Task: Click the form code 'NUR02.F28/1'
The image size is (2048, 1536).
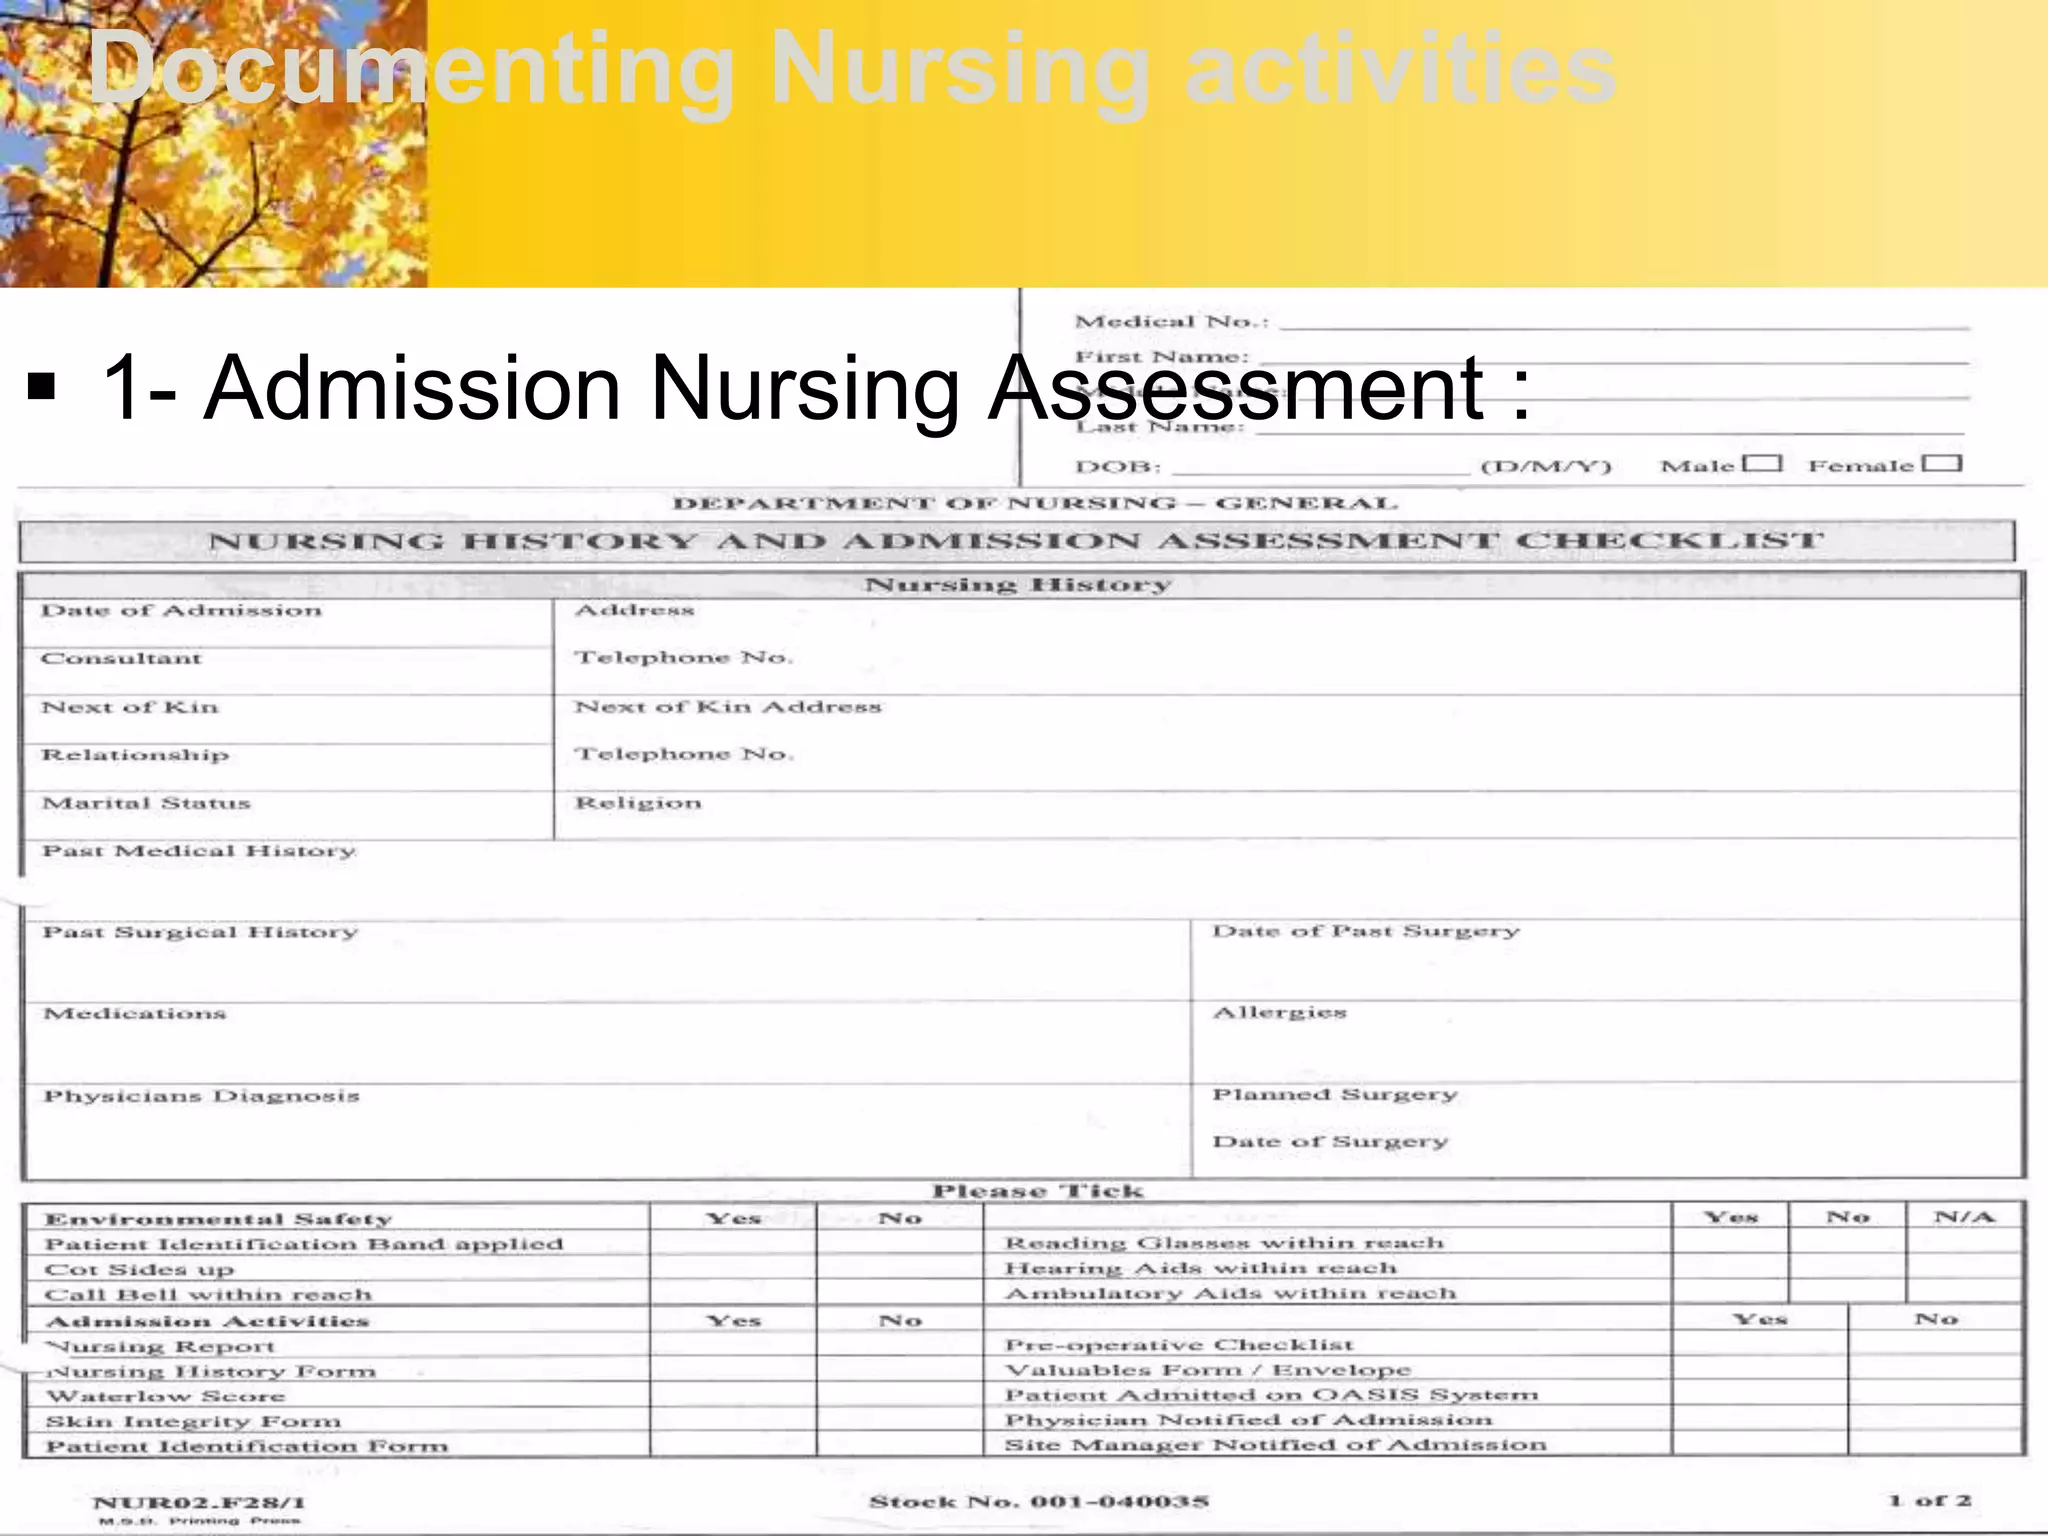Action: pos(199,1502)
